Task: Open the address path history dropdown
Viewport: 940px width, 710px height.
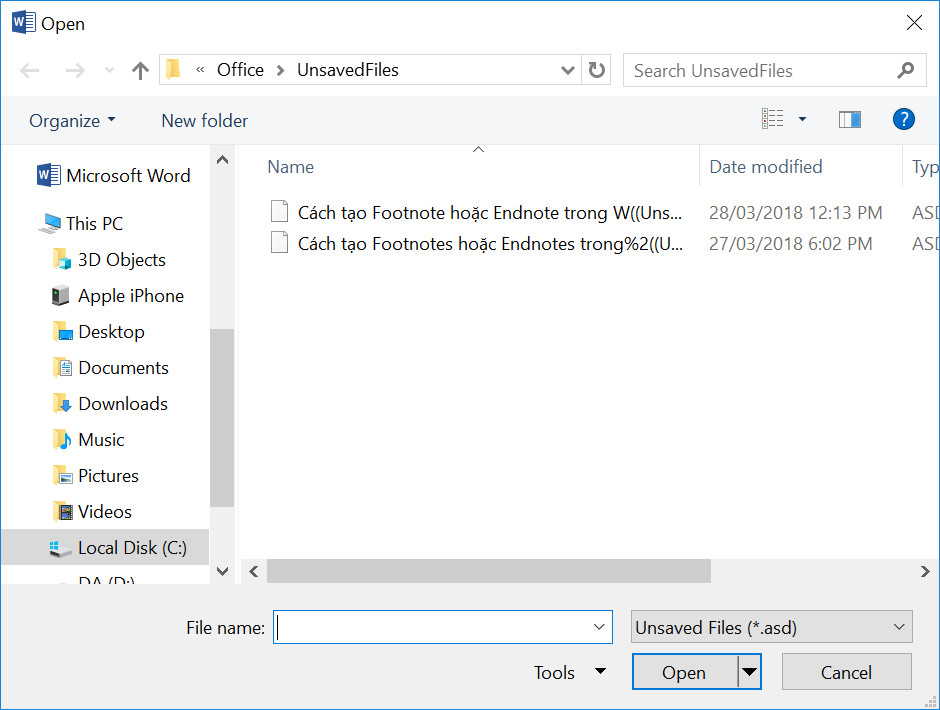Action: pyautogui.click(x=568, y=70)
